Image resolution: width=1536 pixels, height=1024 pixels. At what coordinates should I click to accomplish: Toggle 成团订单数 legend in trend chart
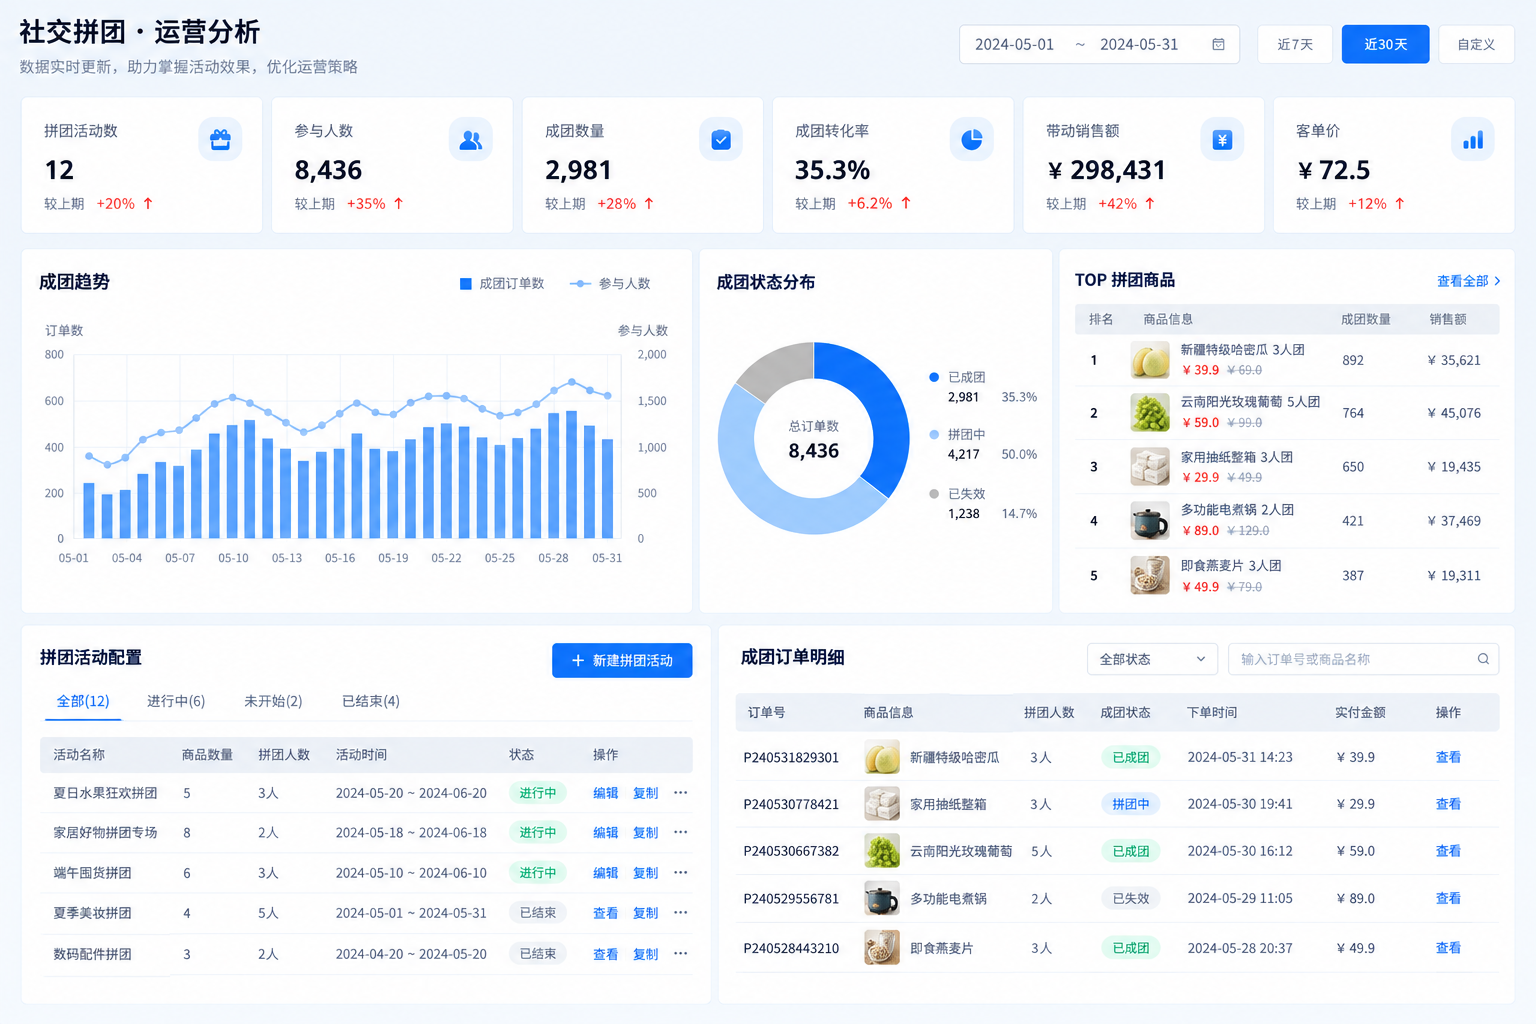point(502,284)
